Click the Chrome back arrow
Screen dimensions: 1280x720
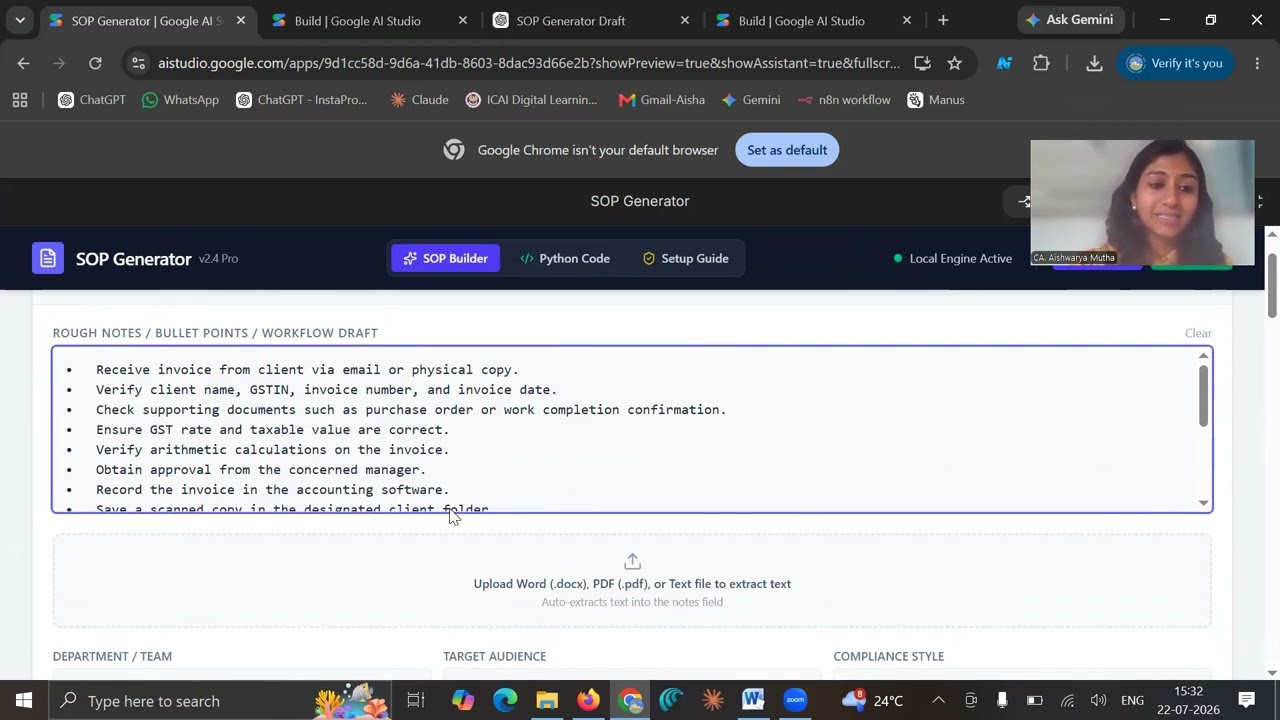click(23, 63)
